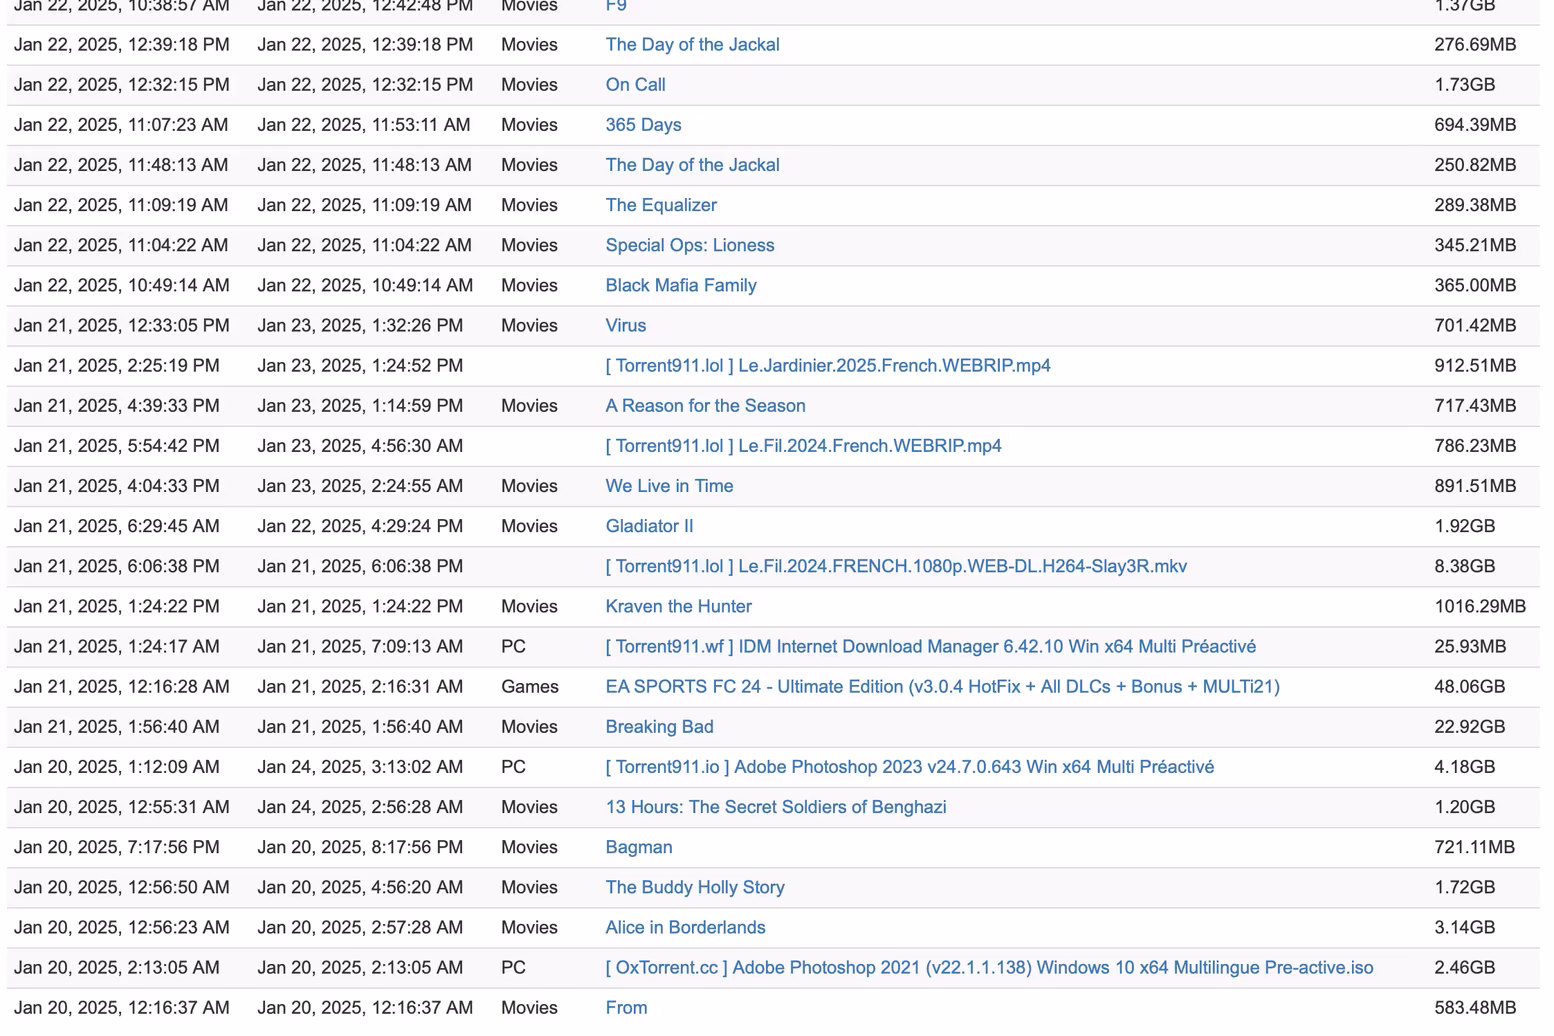Click the 694.39MB size value
Image resolution: width=1554 pixels, height=1036 pixels.
click(1475, 125)
